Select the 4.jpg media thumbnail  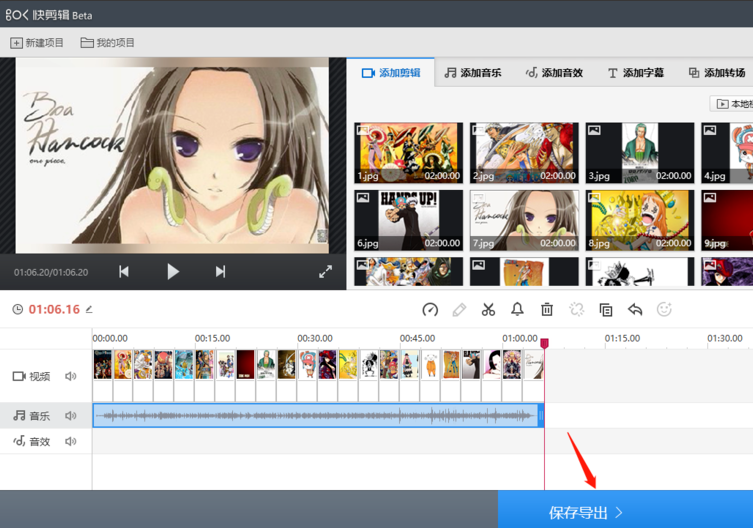click(727, 153)
